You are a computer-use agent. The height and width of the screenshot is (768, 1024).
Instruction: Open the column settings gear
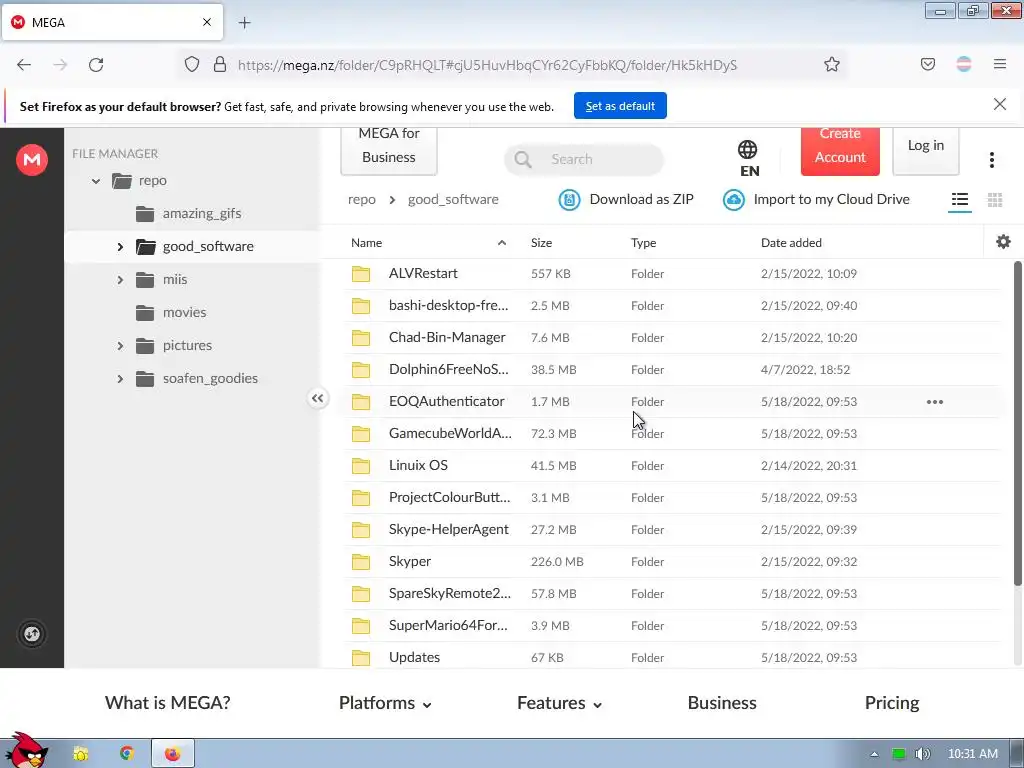(x=1003, y=242)
